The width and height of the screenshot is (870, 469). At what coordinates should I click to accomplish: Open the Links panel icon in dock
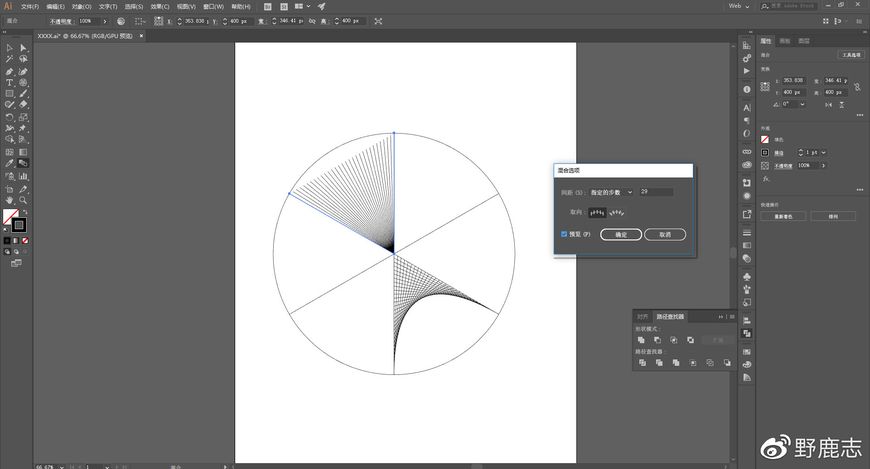(747, 152)
